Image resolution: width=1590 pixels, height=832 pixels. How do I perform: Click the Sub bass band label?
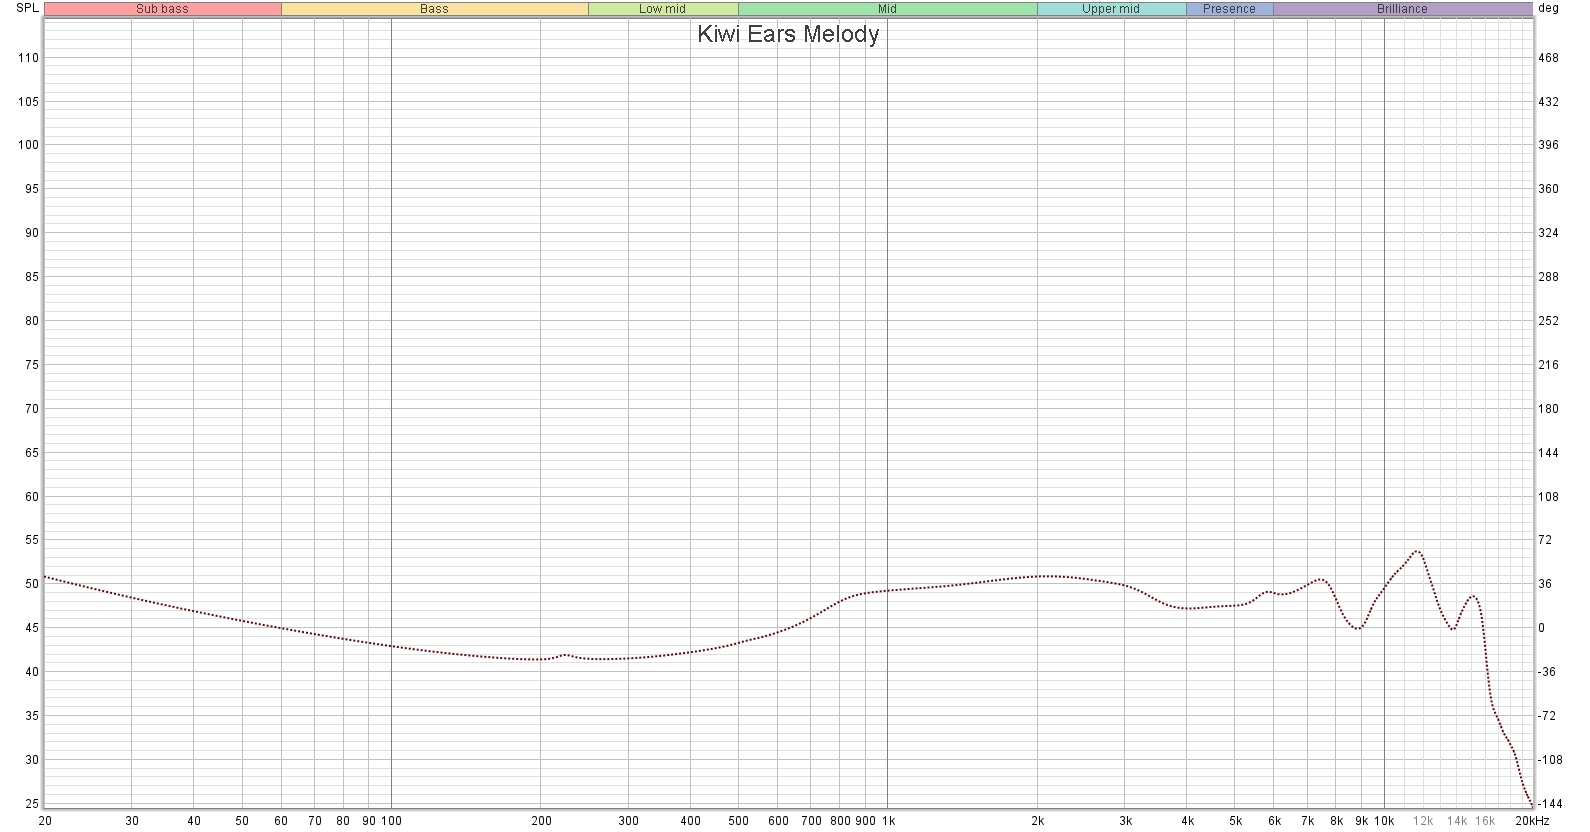click(162, 9)
